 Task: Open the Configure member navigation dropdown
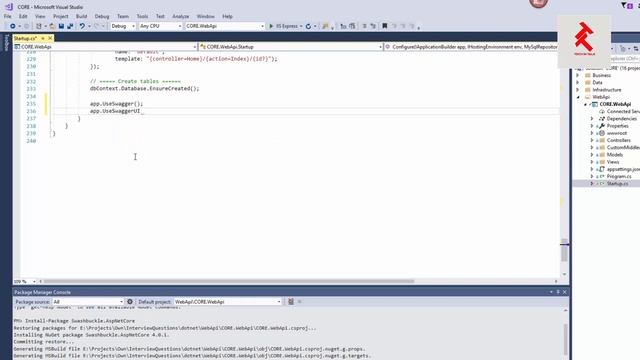471,47
